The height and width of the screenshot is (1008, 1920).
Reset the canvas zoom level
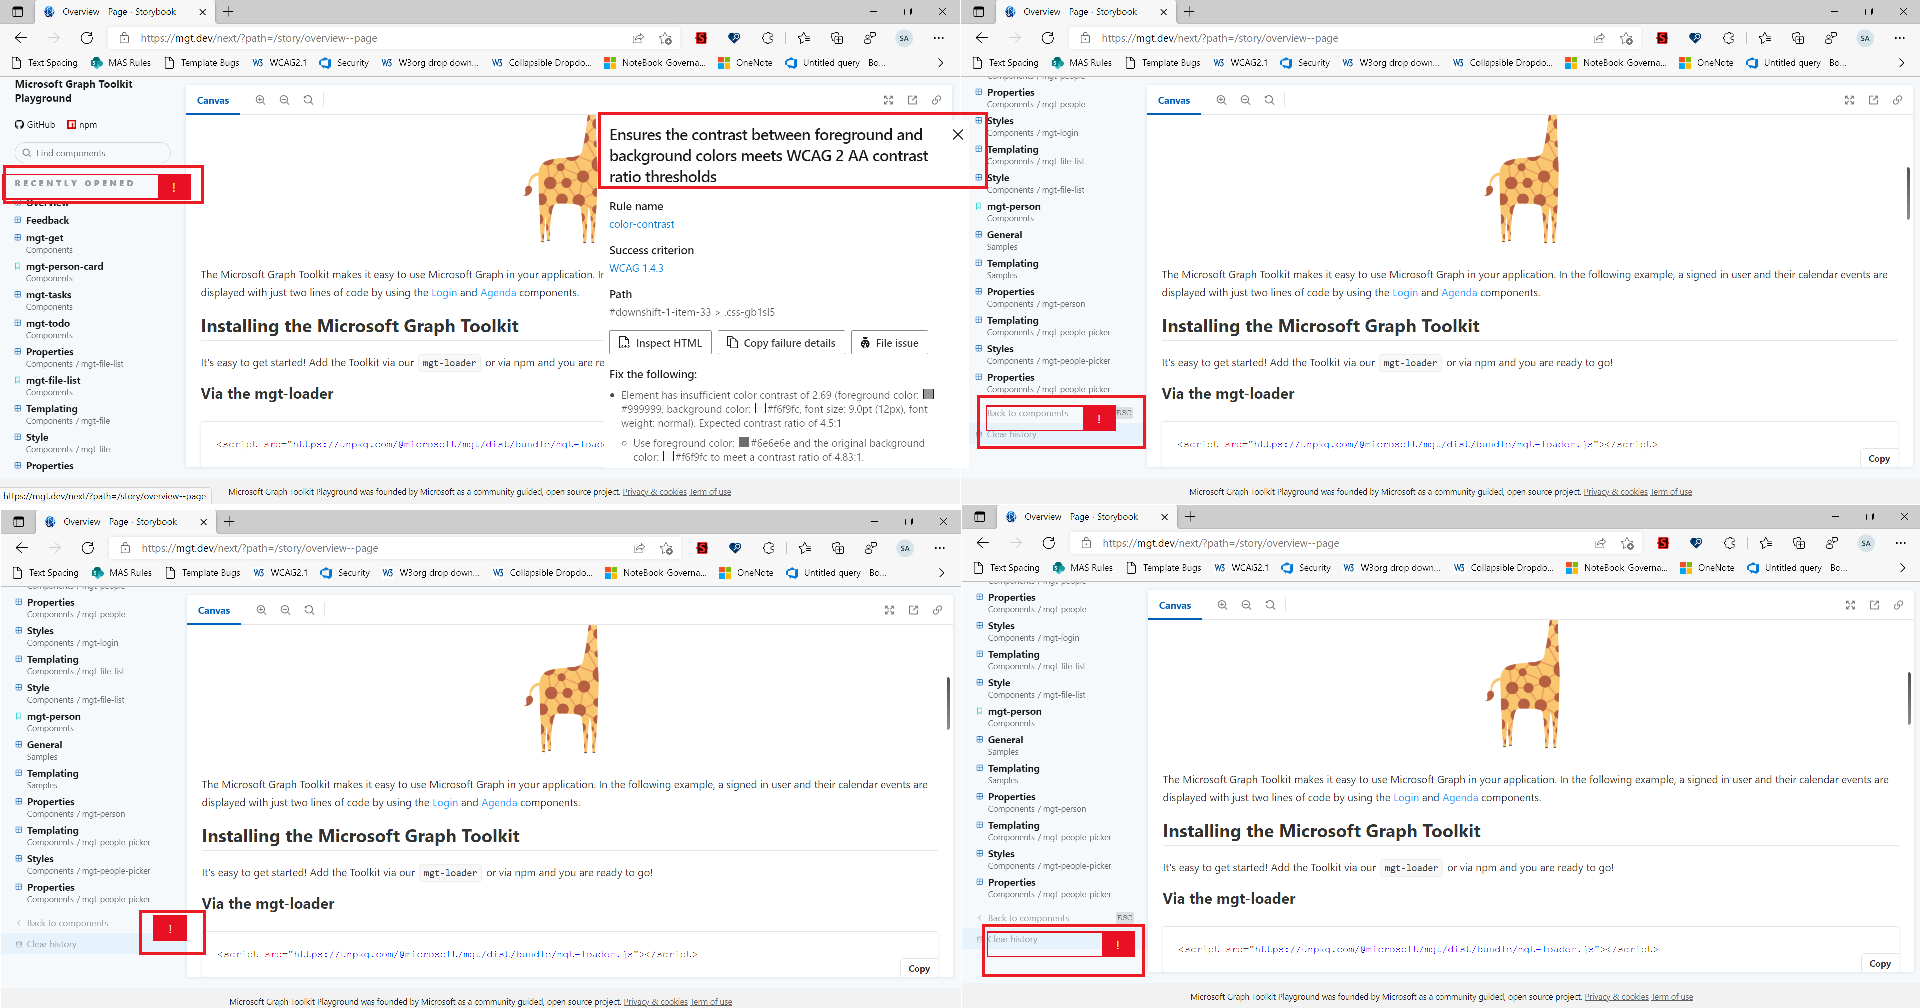pos(308,100)
